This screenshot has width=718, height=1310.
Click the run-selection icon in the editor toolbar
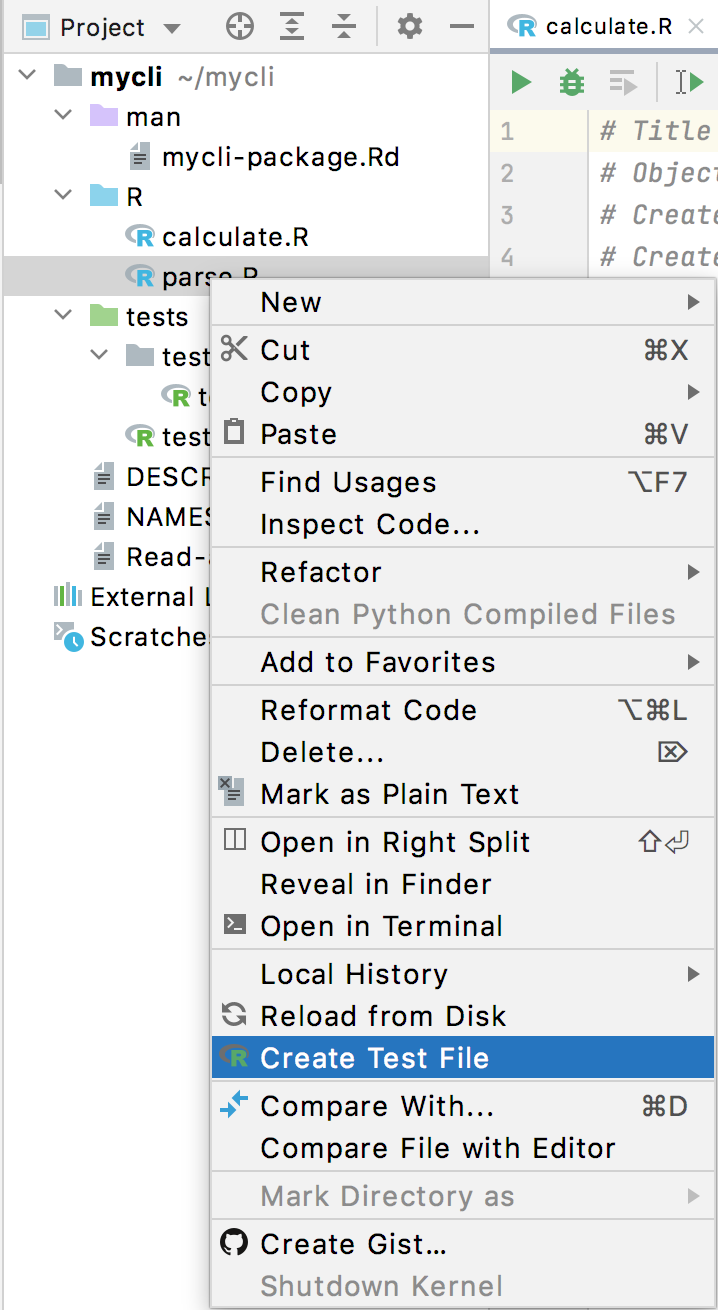pos(623,82)
